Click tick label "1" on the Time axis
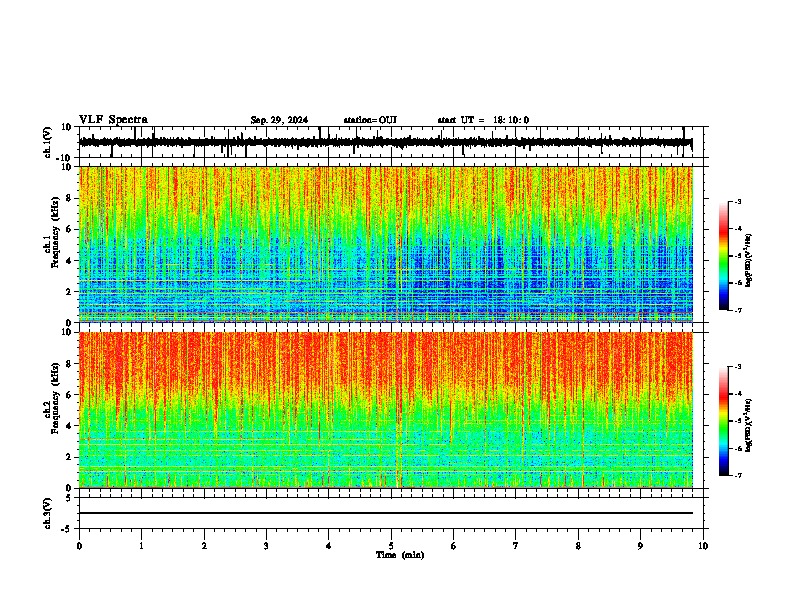 point(141,546)
